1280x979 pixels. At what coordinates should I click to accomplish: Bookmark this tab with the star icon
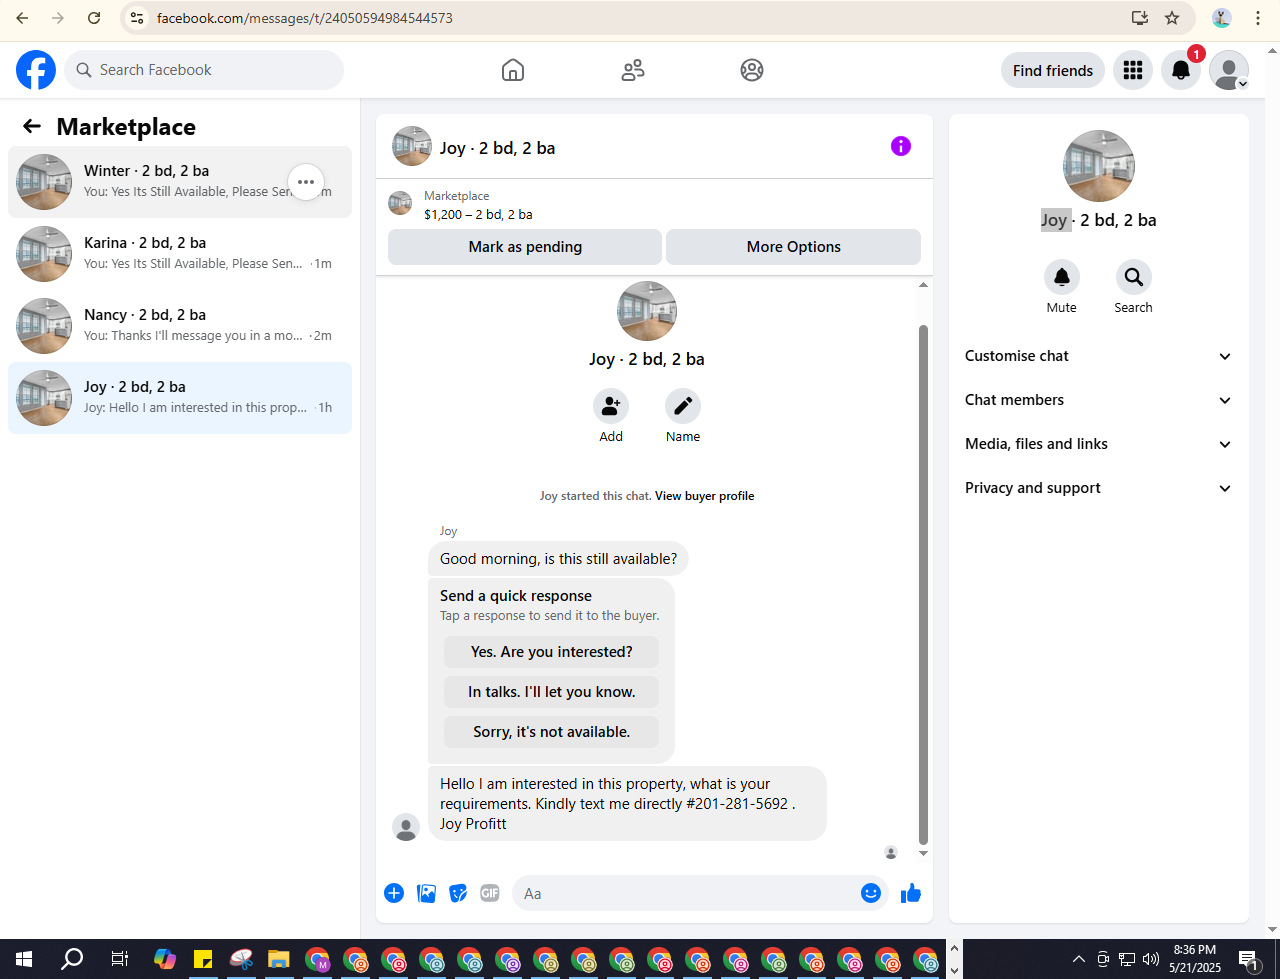[1172, 18]
